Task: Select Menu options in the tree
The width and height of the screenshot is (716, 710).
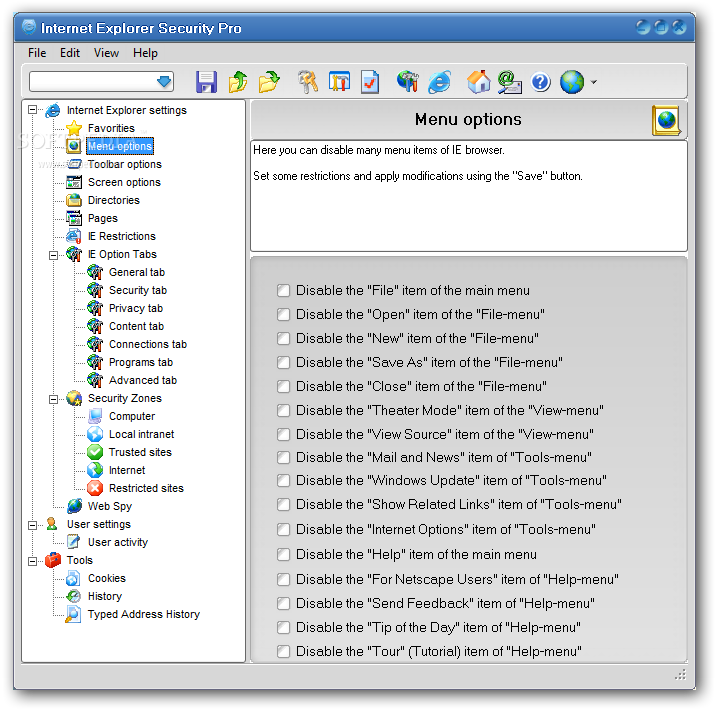Action: (120, 146)
